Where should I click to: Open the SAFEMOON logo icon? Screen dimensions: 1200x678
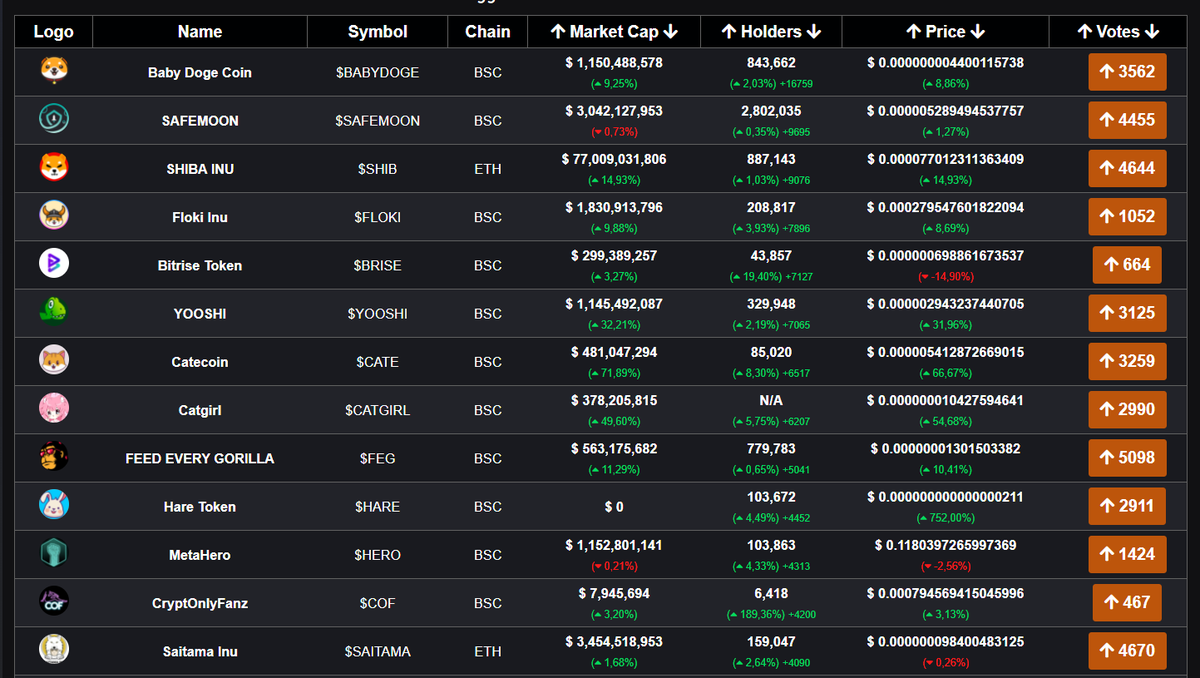tap(54, 120)
